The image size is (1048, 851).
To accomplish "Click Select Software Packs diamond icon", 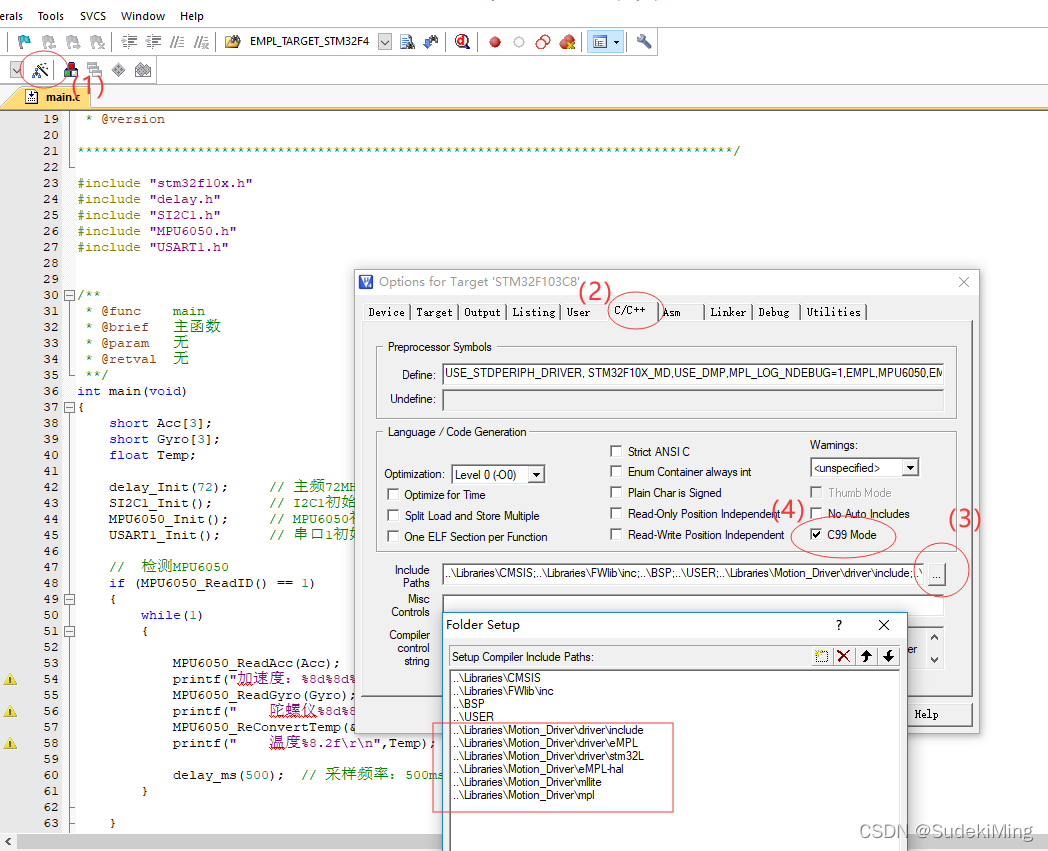I will tap(118, 70).
